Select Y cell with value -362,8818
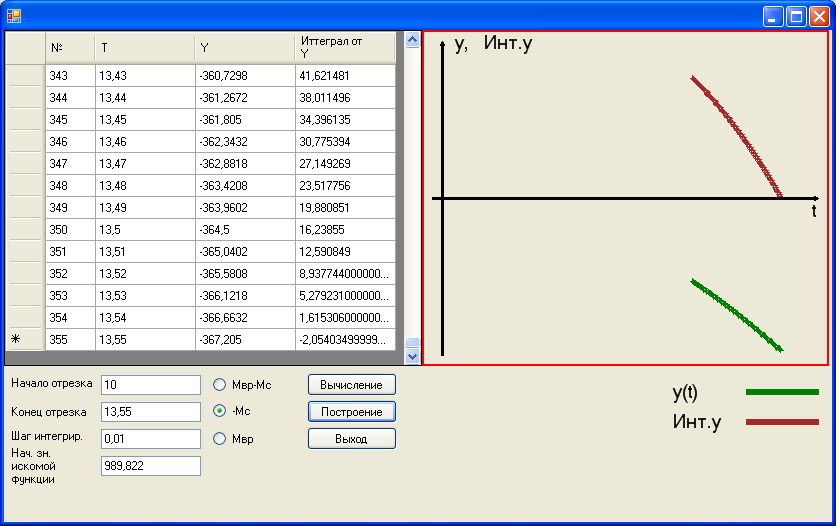Viewport: 836px width, 526px height. [x=245, y=164]
